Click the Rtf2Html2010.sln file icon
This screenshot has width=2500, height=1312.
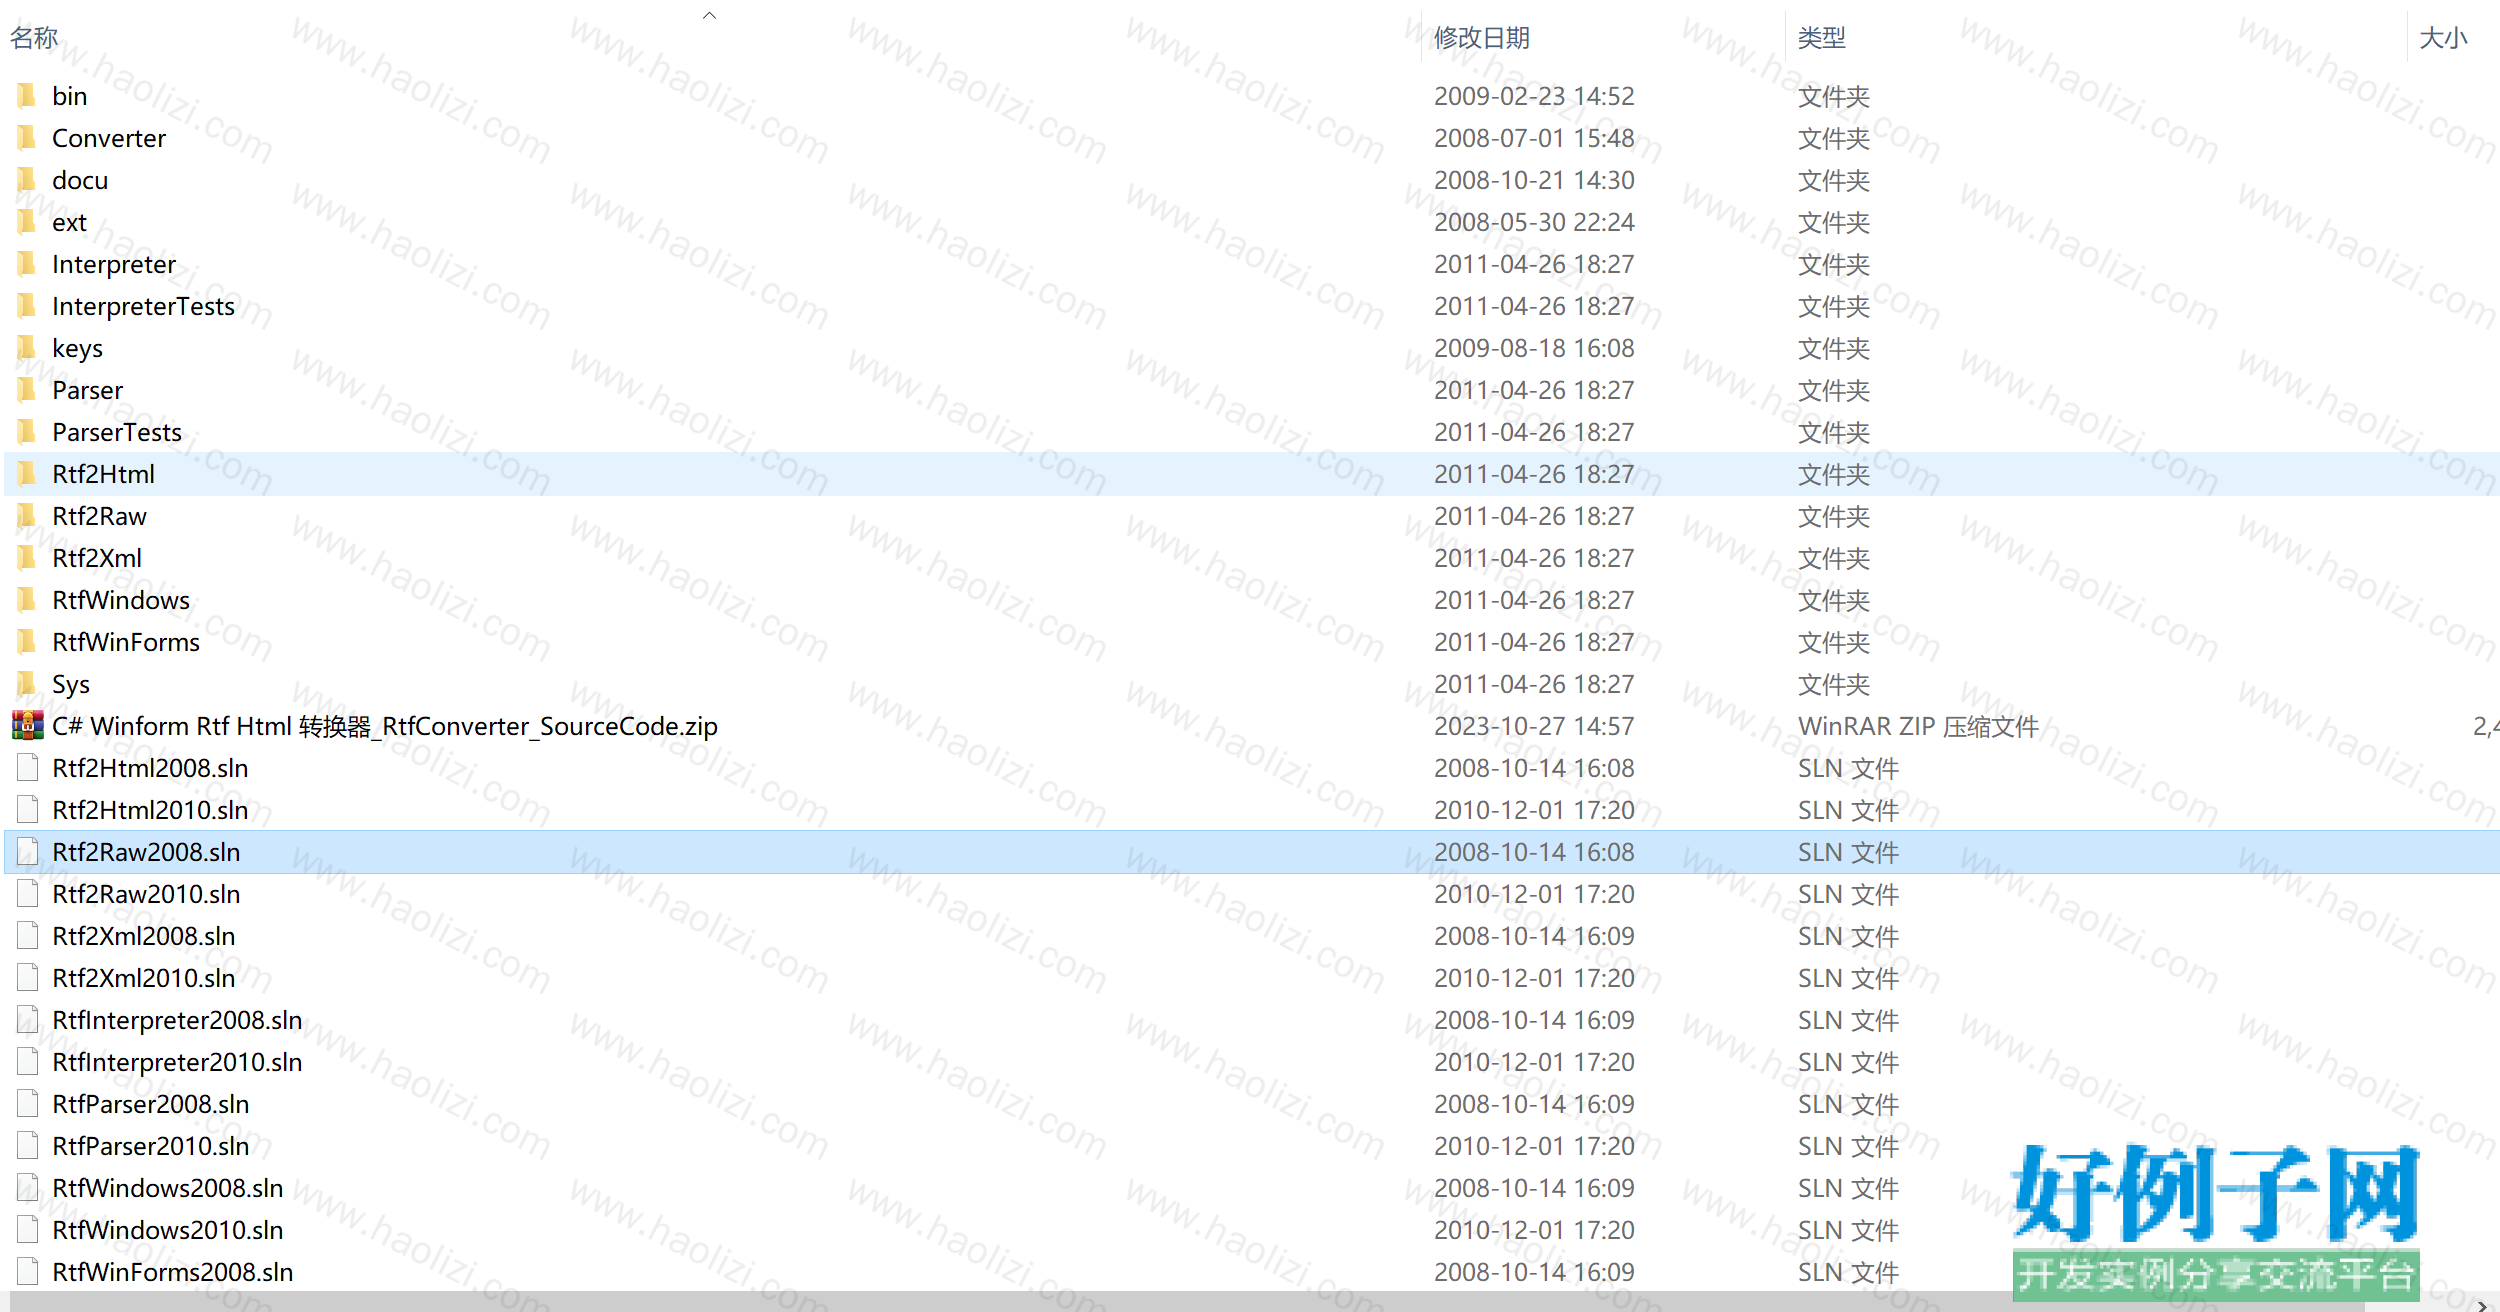[28, 810]
